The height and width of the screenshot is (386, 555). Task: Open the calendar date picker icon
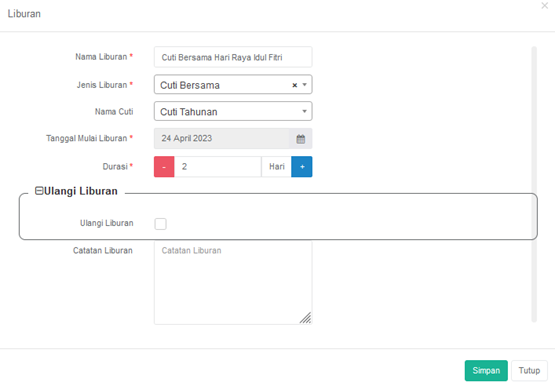(301, 139)
